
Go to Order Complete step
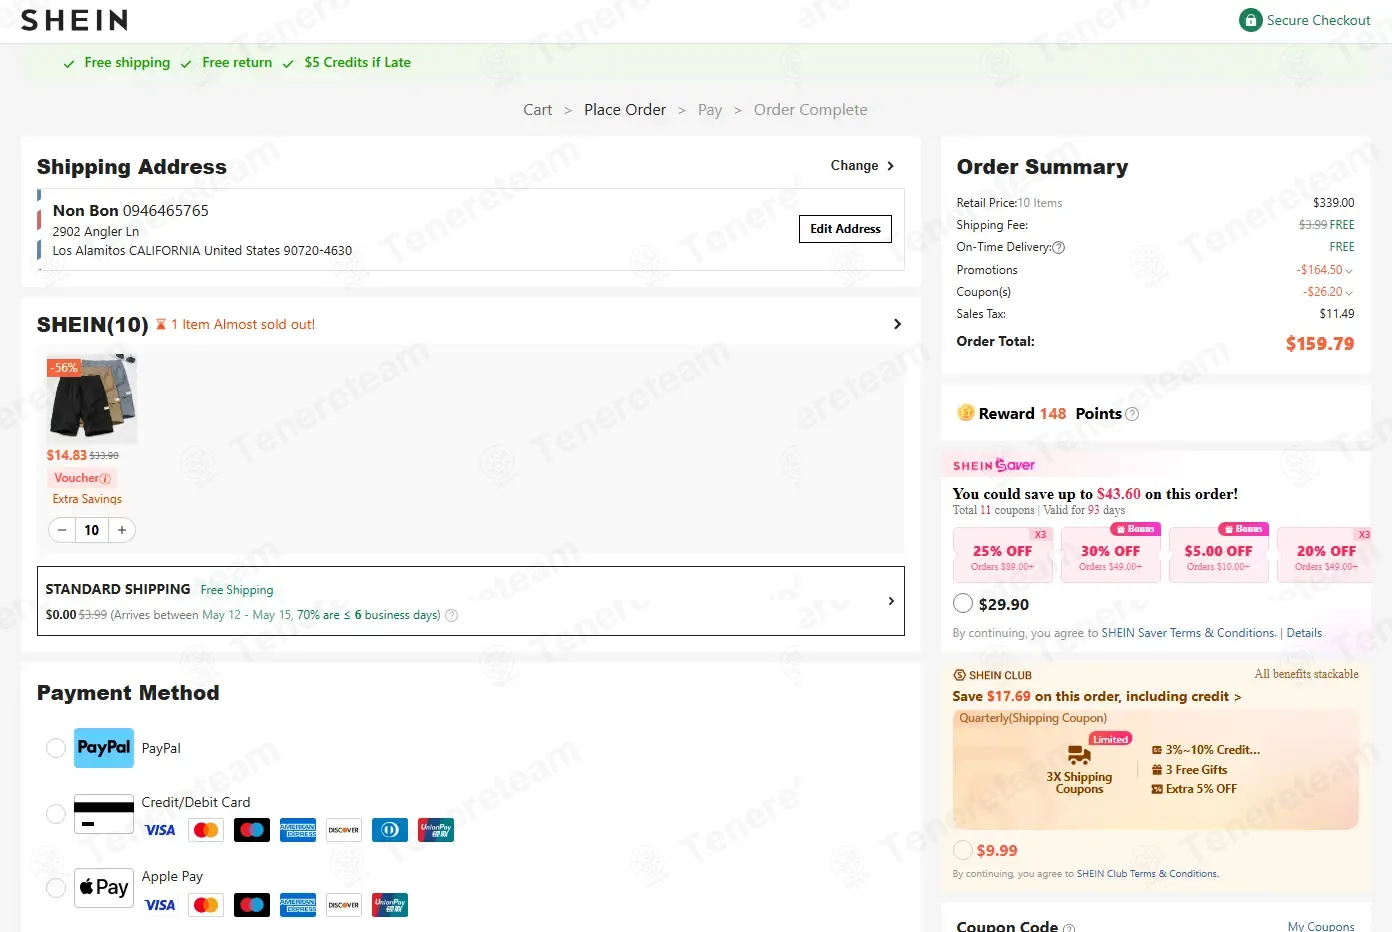tap(810, 110)
